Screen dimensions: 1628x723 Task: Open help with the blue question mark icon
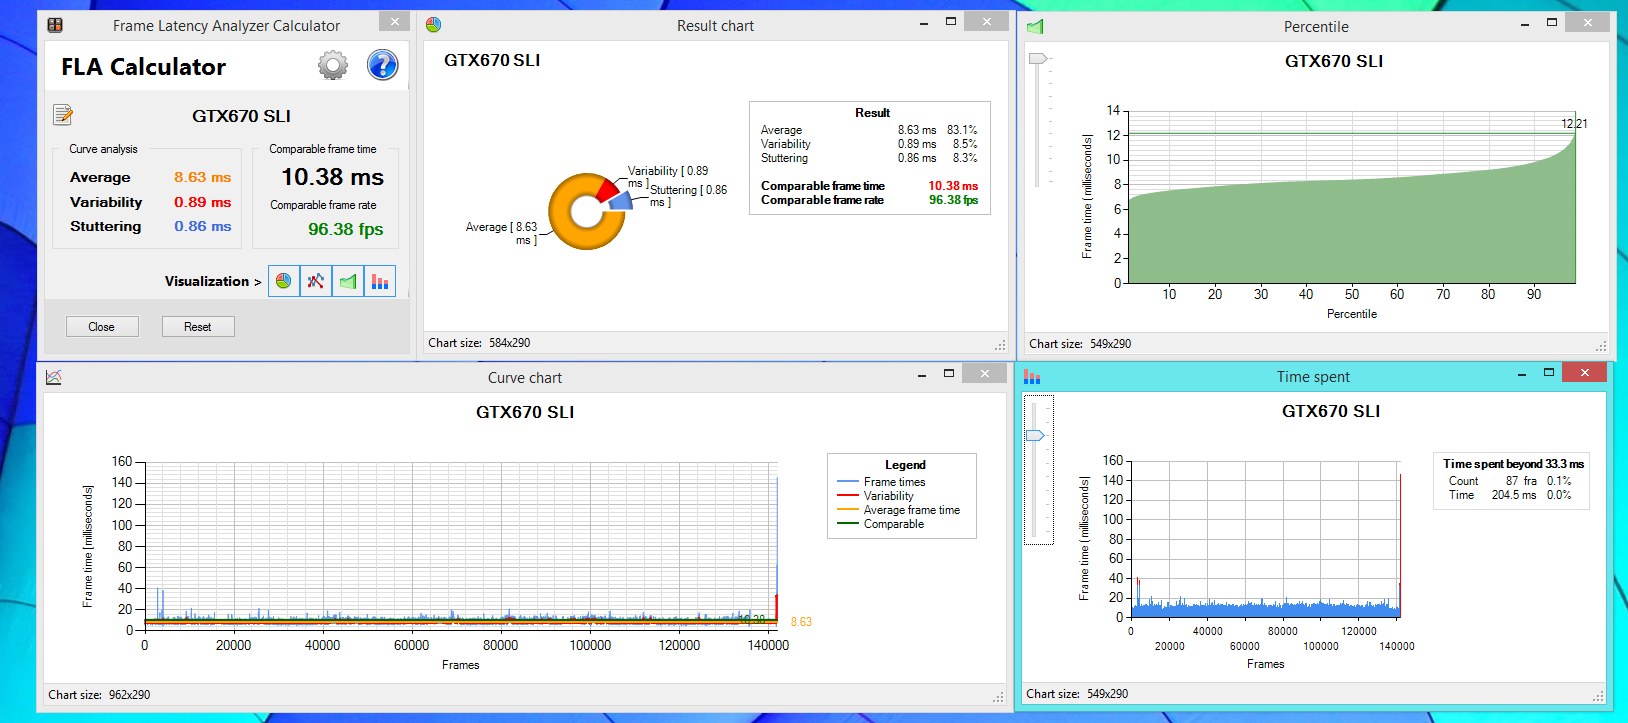pos(382,66)
